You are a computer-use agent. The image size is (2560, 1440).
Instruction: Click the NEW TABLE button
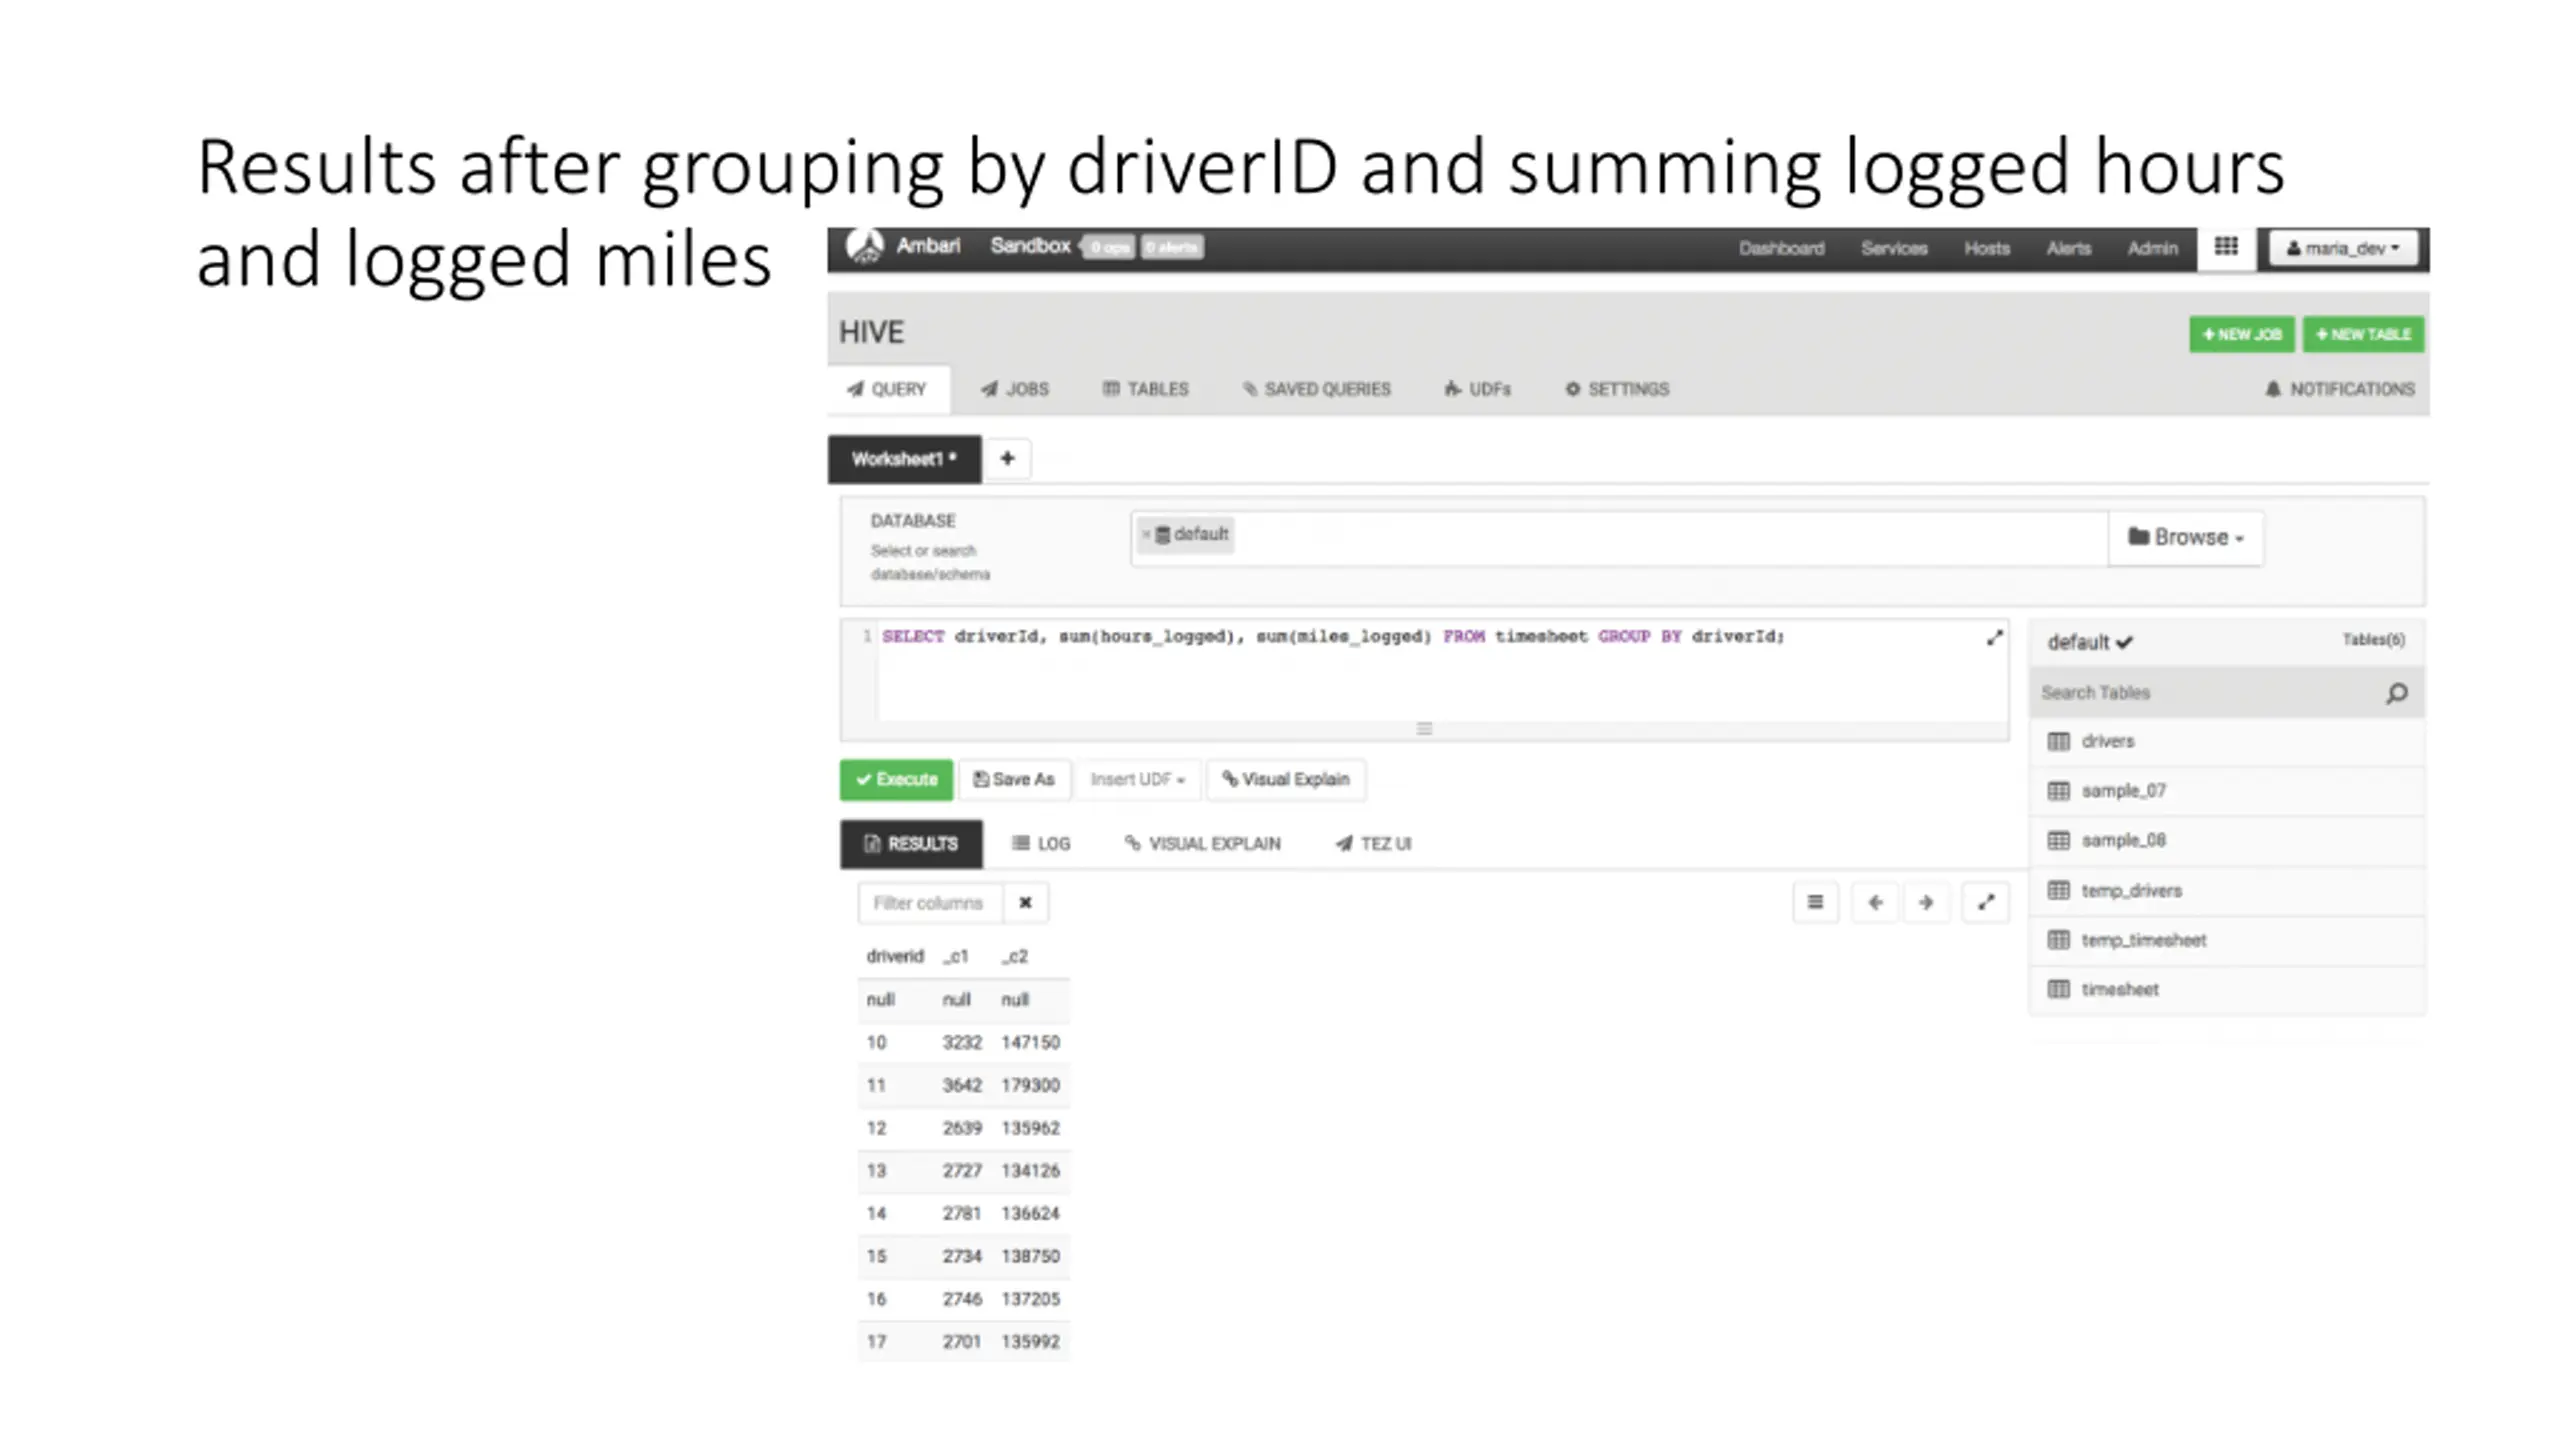point(2363,334)
